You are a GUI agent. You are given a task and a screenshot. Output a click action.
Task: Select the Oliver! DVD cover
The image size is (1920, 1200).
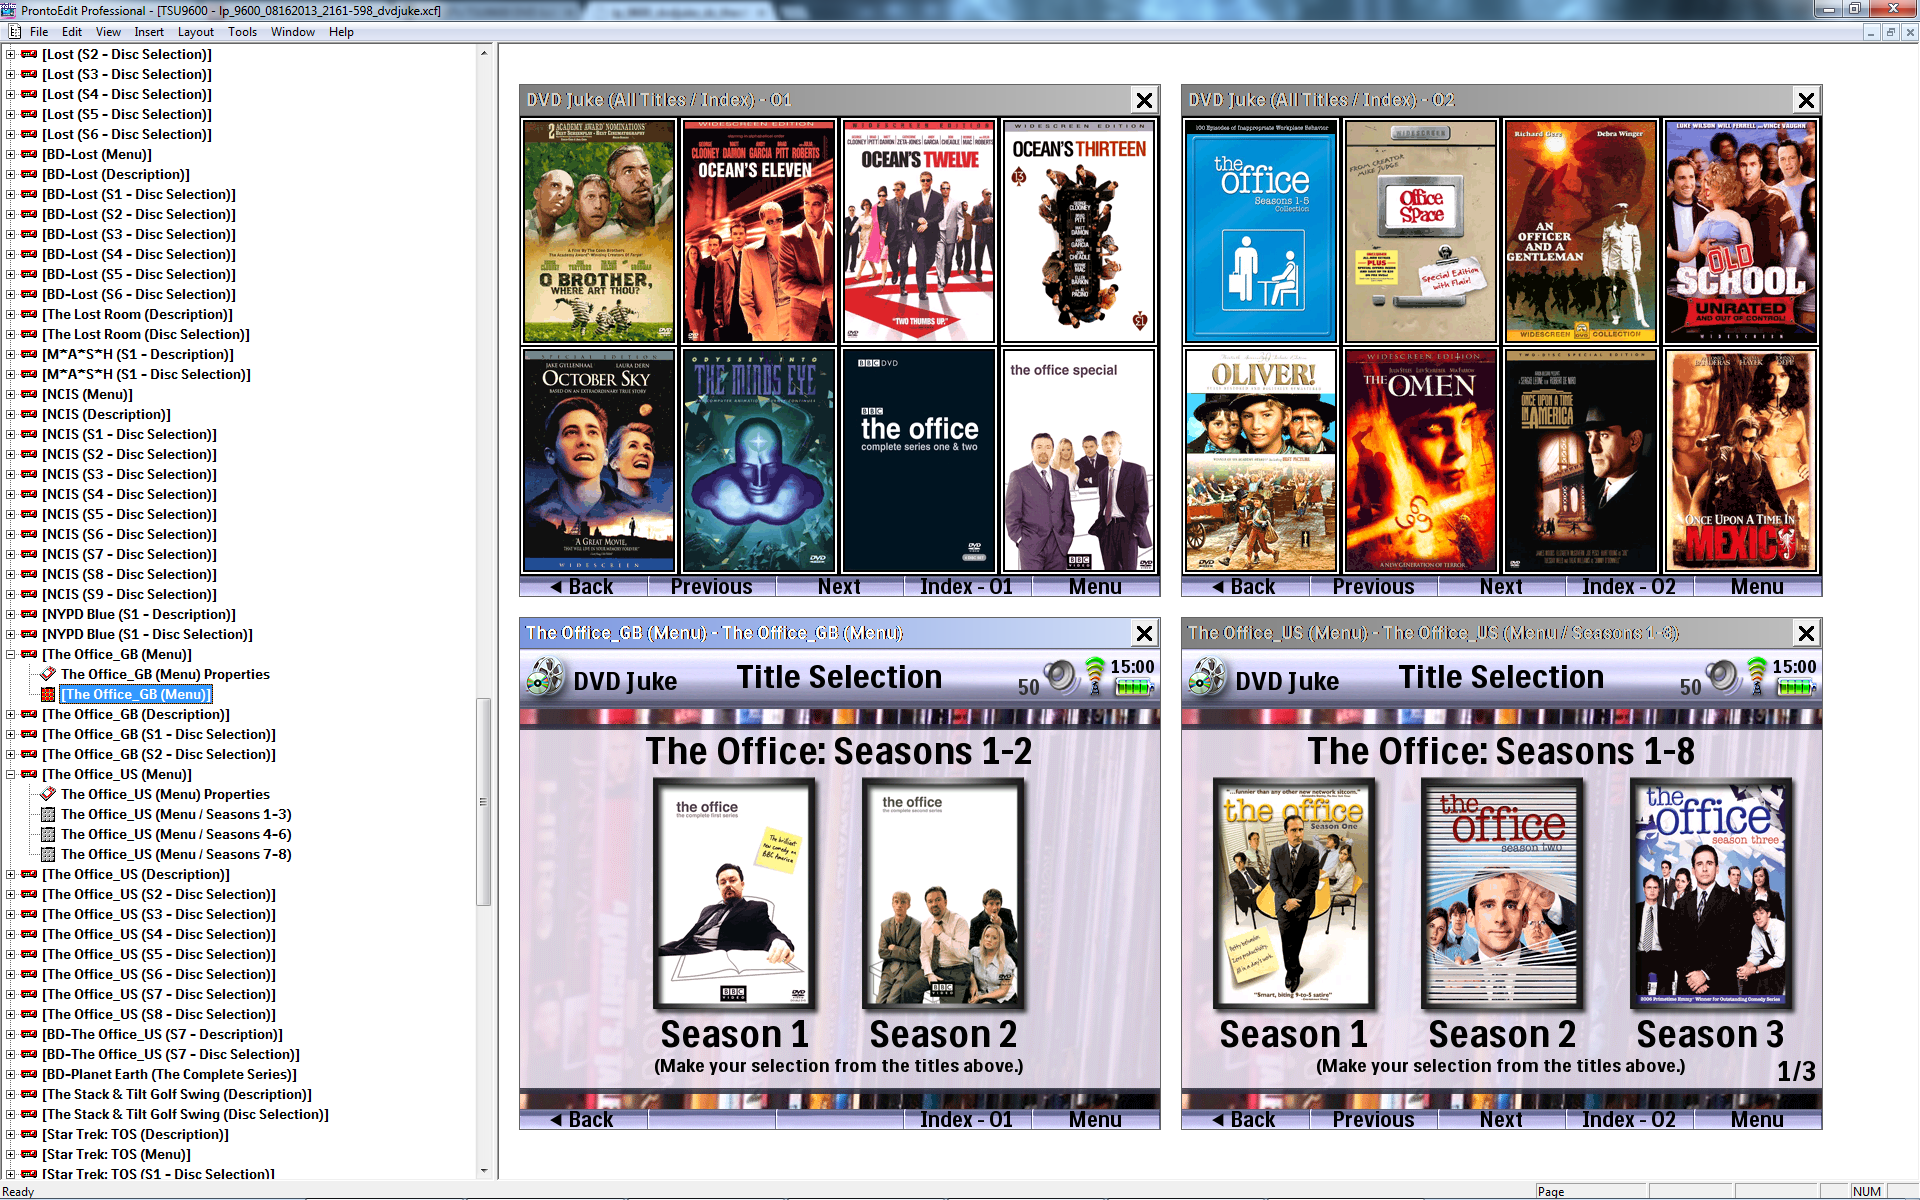tap(1261, 460)
